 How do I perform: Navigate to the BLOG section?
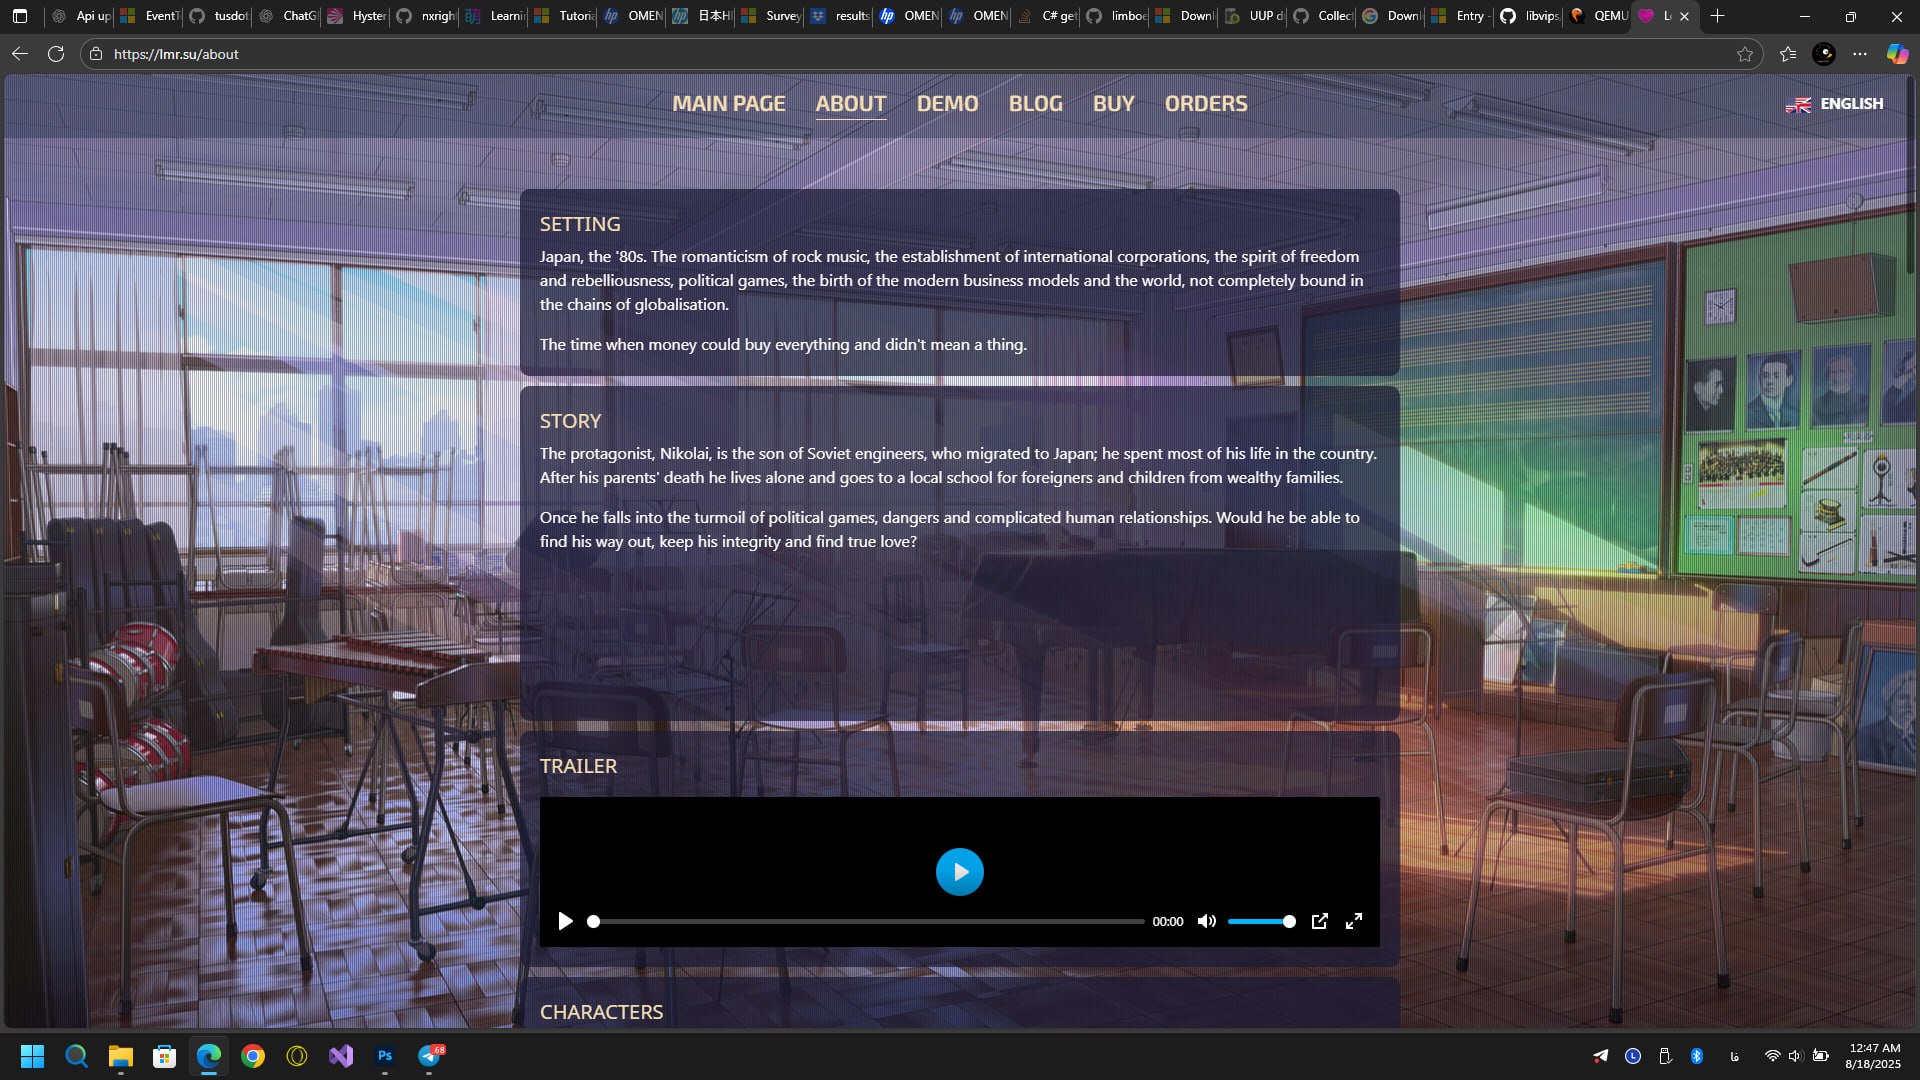1035,104
